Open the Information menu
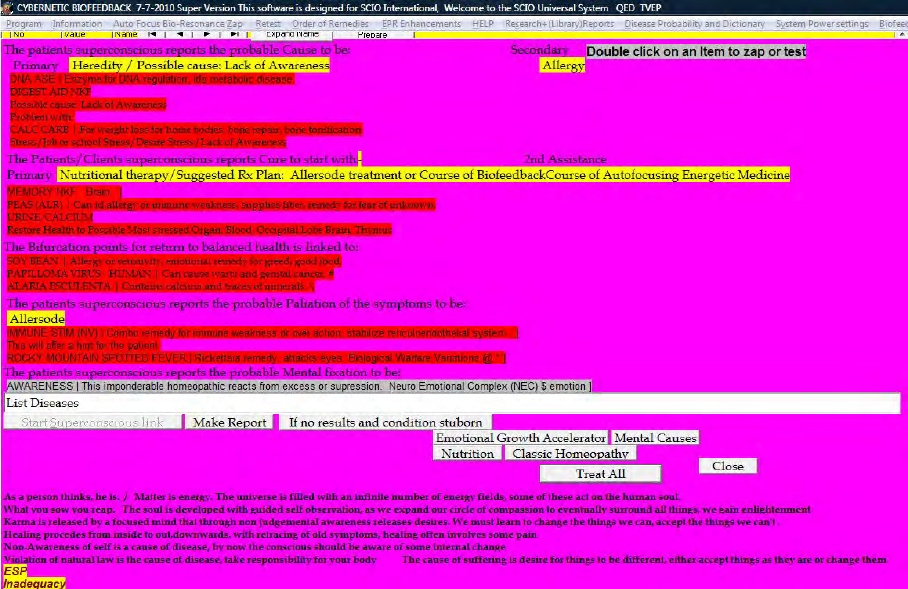 [77, 24]
